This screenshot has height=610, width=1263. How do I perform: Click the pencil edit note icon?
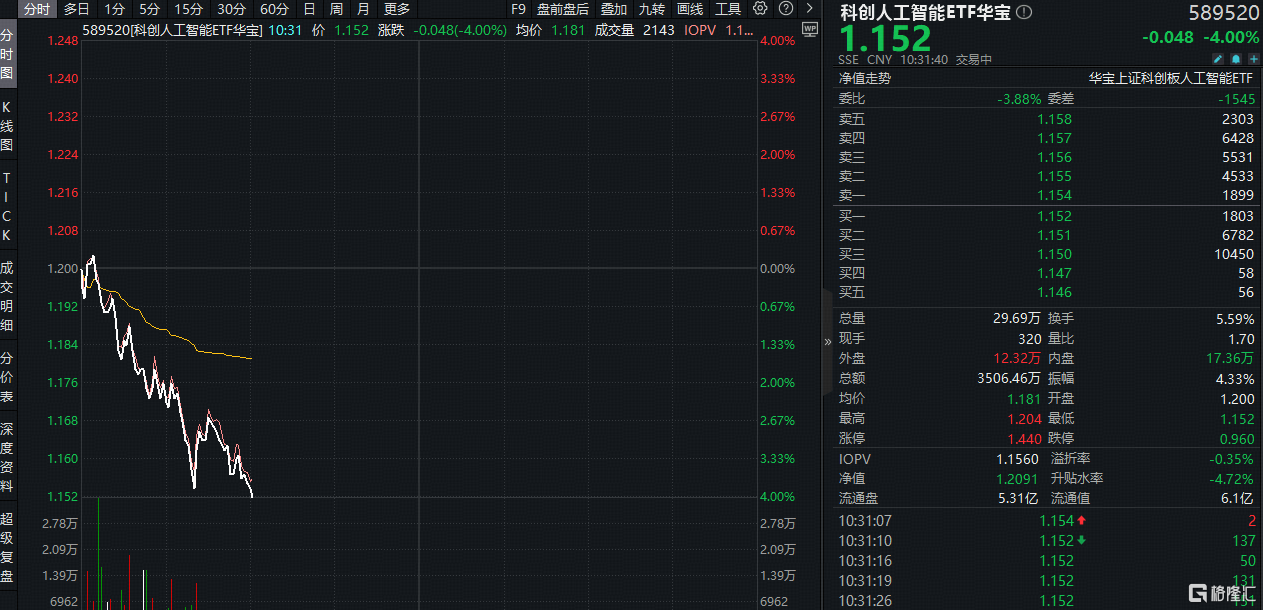point(1218,60)
